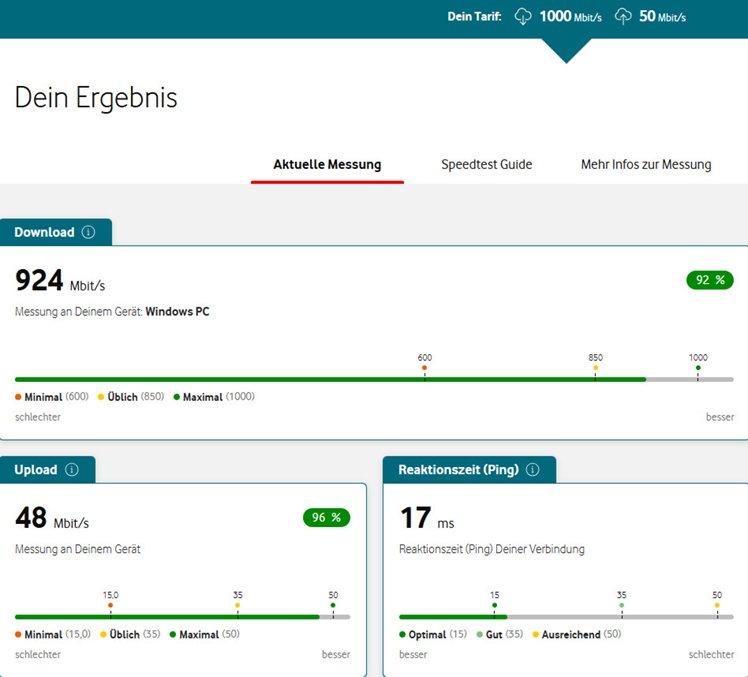Click the Dein Ergebnis heading
This screenshot has height=677, width=748.
(96, 98)
